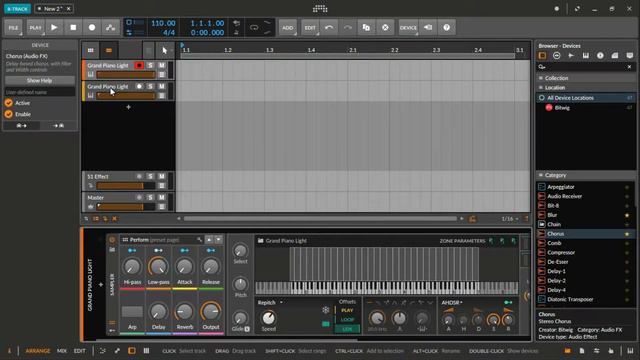
Task: Mute the first Grand Piano Light track
Action: click(162, 65)
